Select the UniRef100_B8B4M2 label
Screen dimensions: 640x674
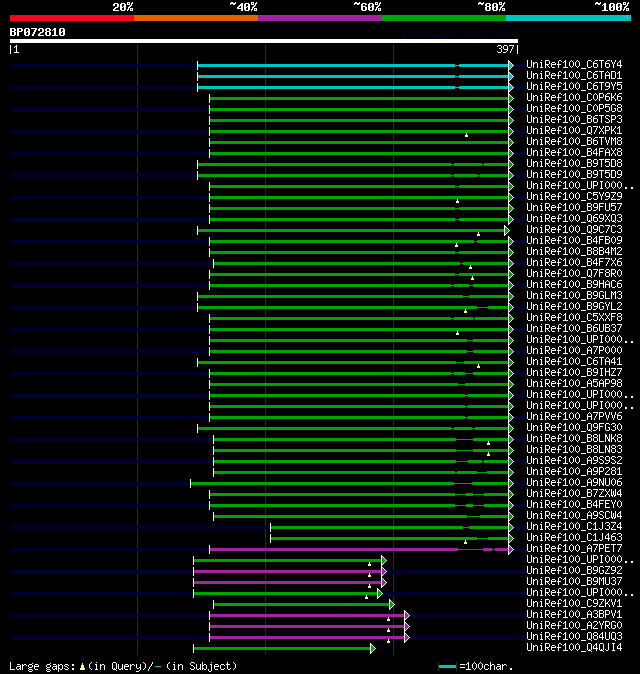pyautogui.click(x=574, y=251)
